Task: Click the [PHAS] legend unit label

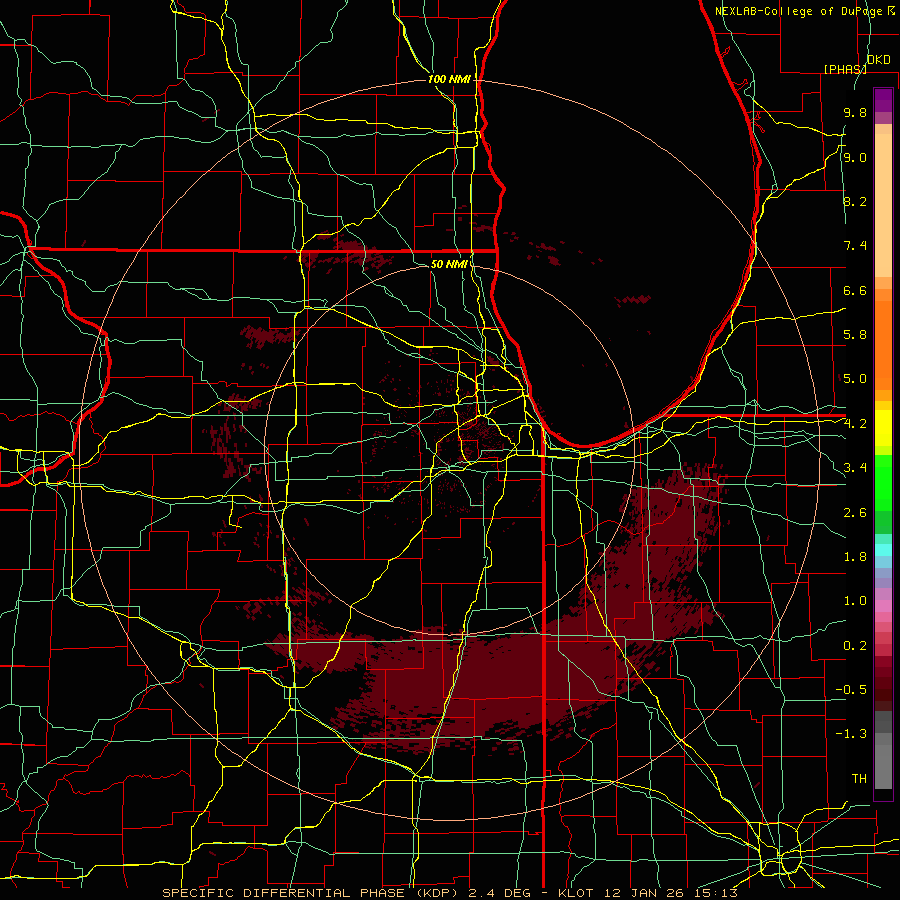Action: click(845, 69)
